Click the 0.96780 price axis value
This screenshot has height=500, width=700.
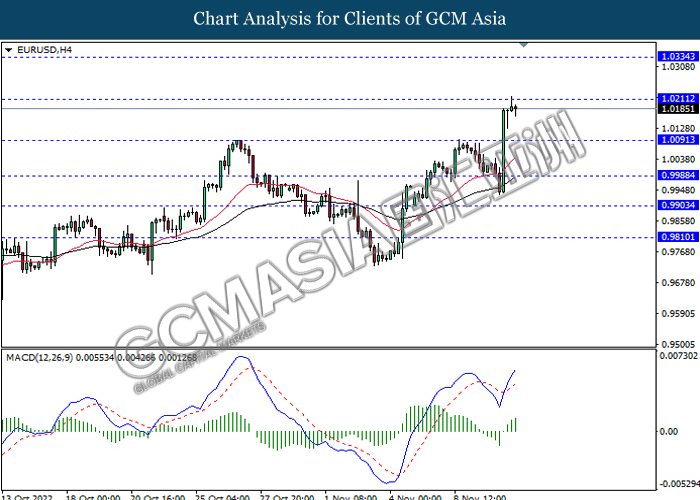click(679, 283)
